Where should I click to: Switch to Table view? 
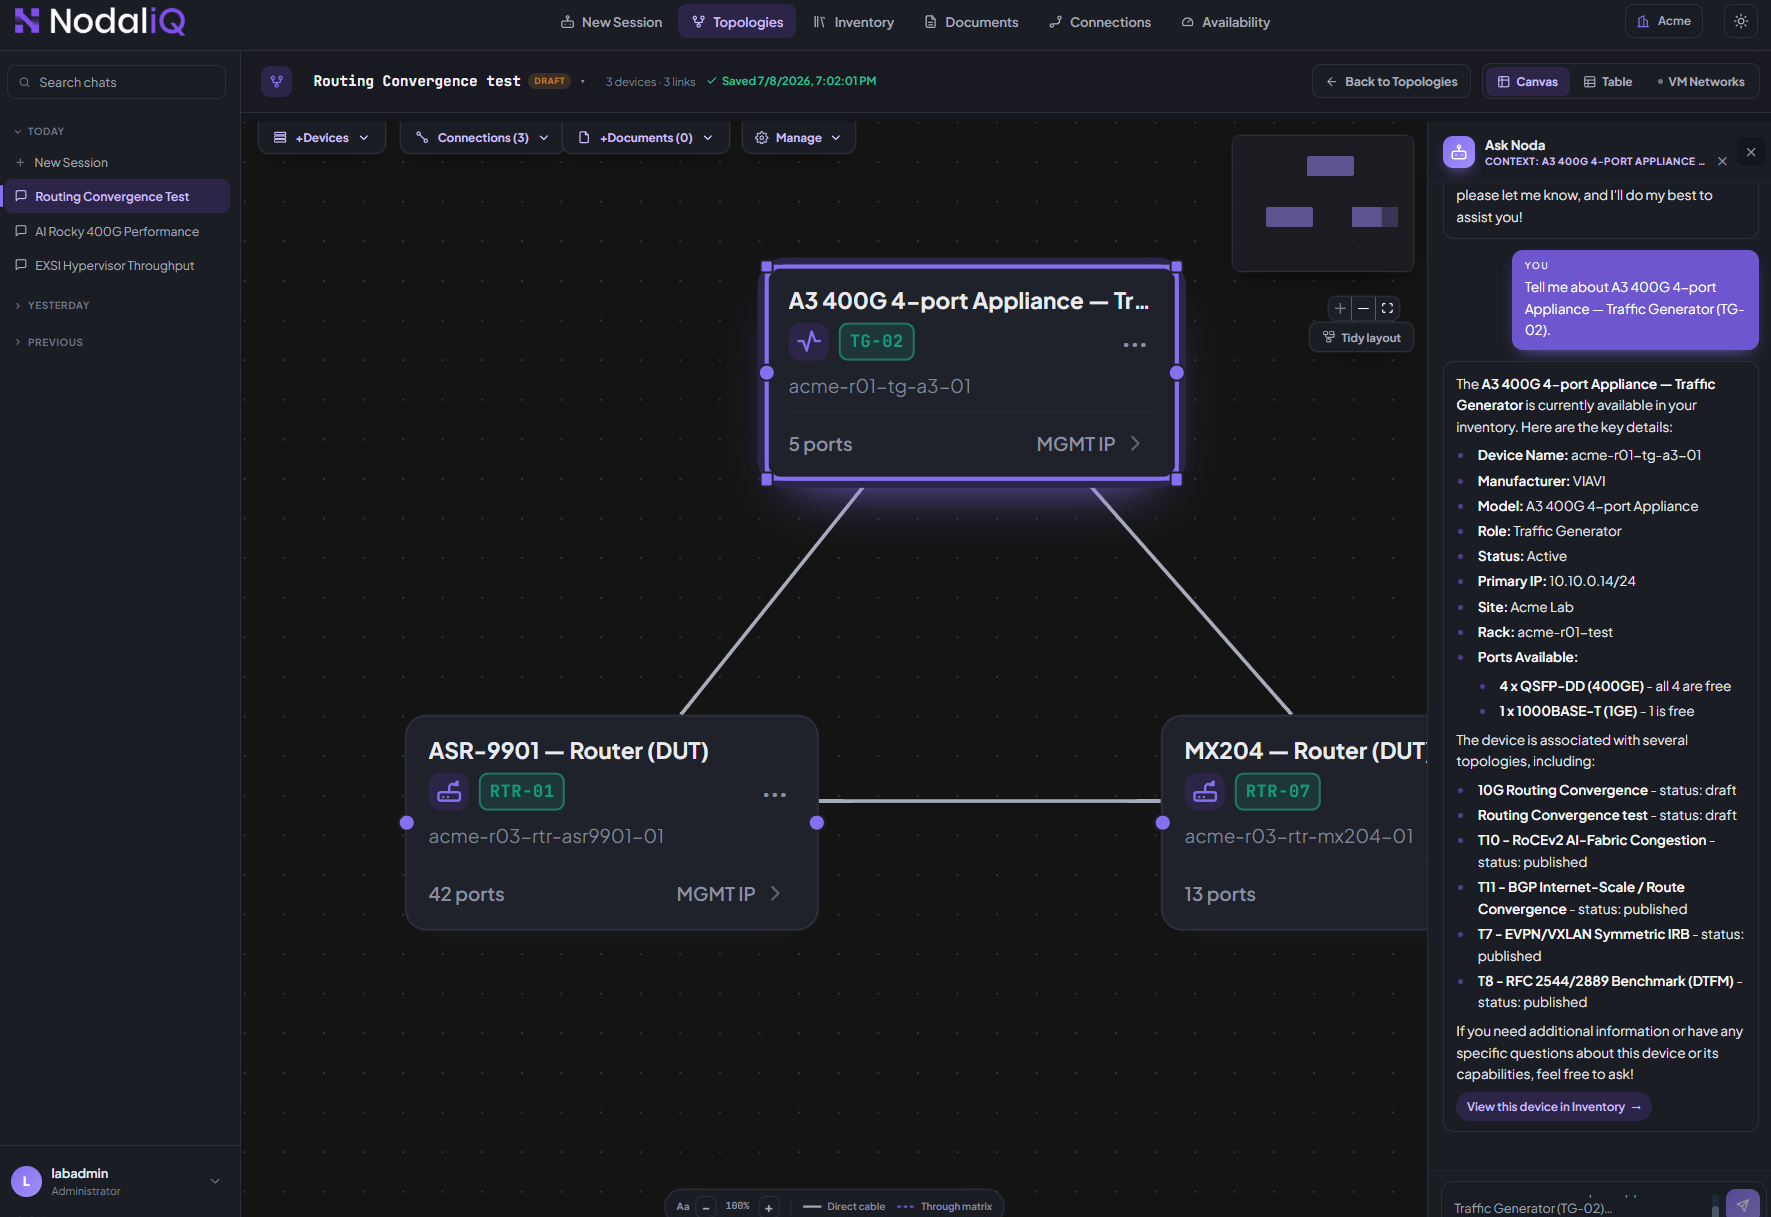pos(1608,82)
